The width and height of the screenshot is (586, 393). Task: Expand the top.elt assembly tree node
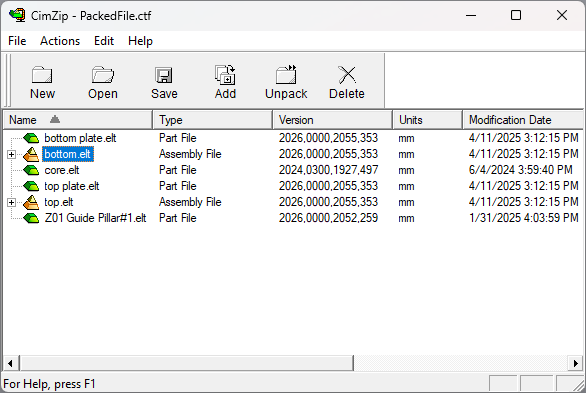11,202
